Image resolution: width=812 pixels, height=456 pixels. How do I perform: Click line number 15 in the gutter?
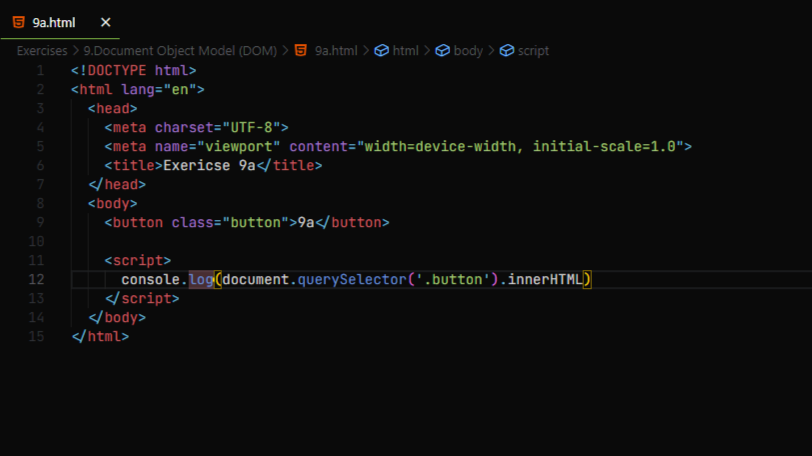click(36, 336)
